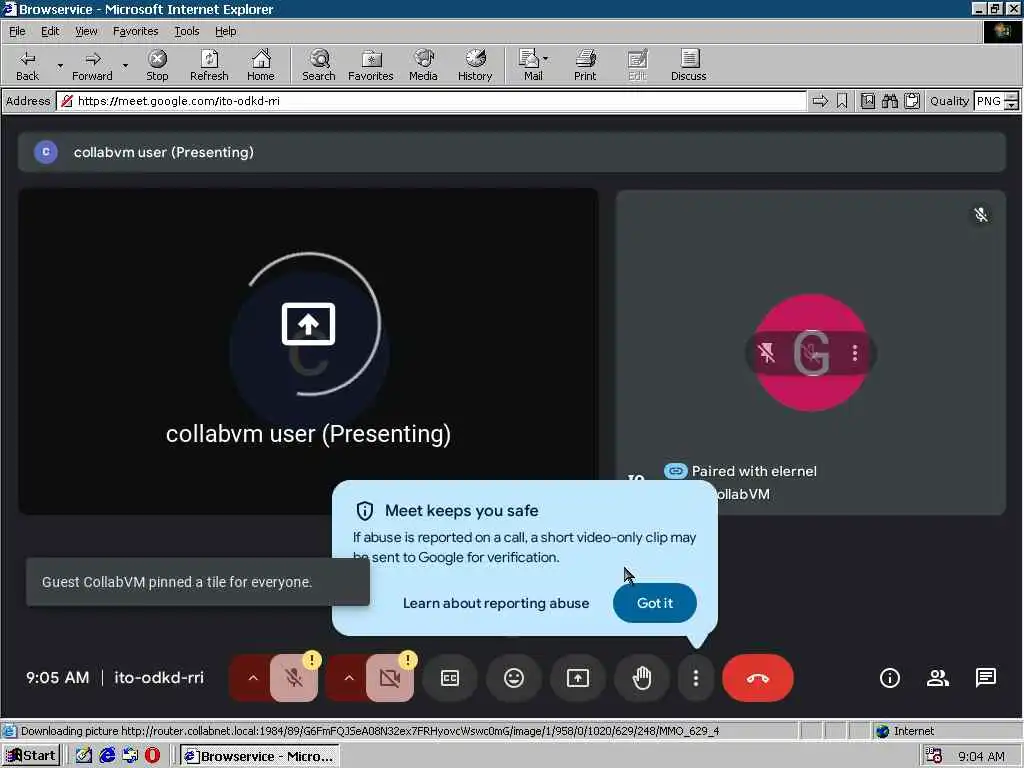The image size is (1024, 768).
Task: Select the collabvm user presenting tile
Action: [x=308, y=351]
